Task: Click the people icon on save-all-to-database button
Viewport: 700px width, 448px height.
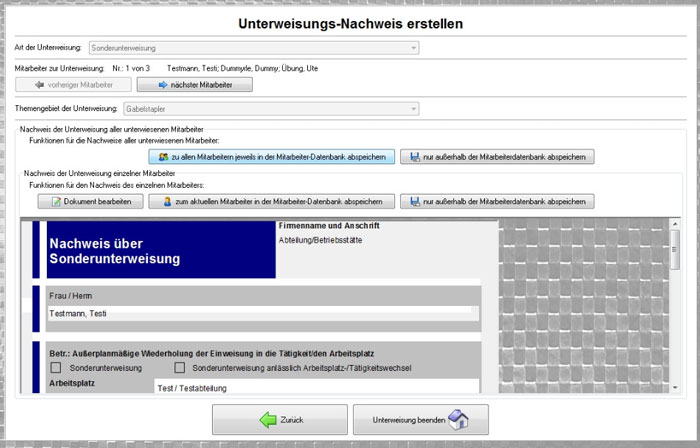Action: (163, 157)
